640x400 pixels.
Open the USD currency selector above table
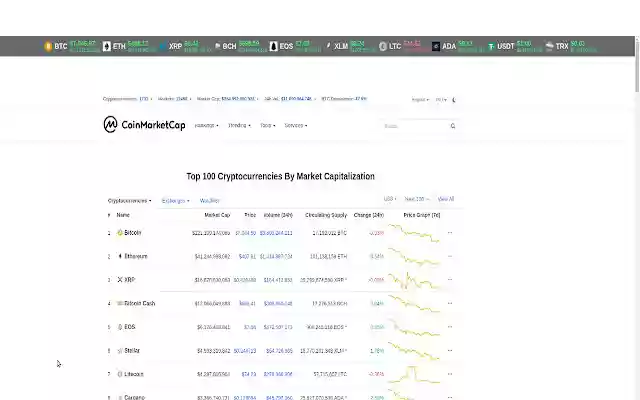(390, 199)
